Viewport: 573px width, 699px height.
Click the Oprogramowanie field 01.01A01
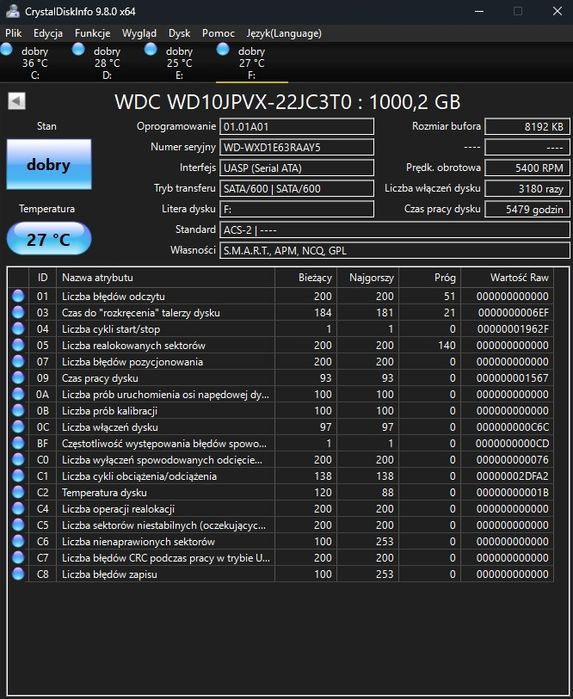pos(297,127)
